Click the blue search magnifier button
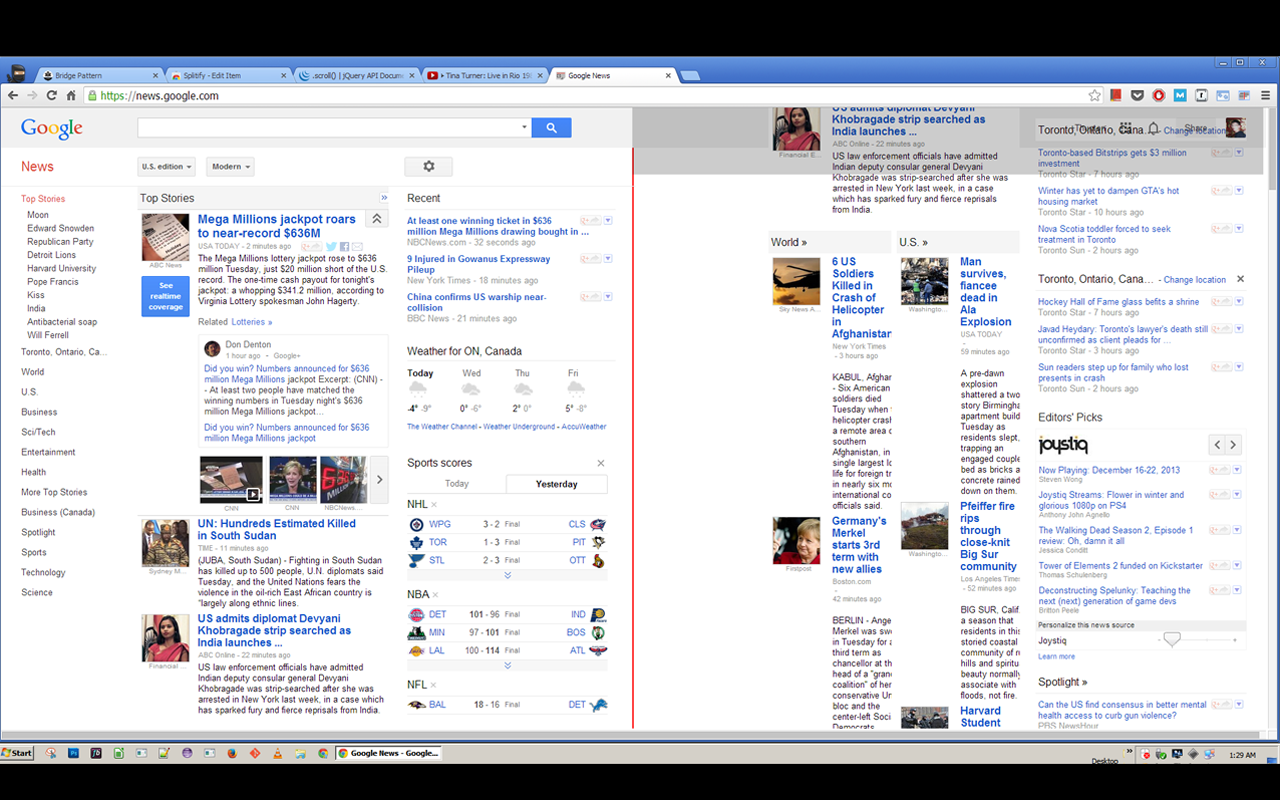This screenshot has height=800, width=1280. 551,128
